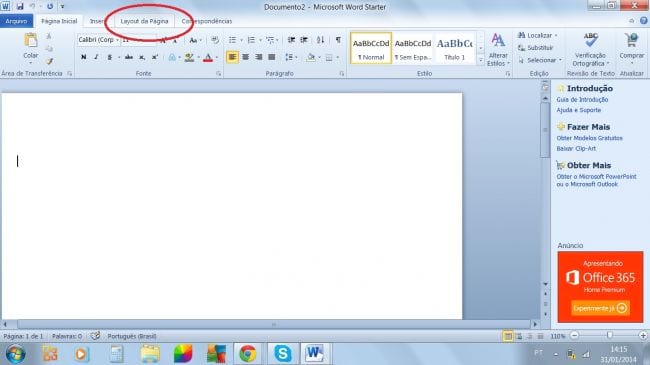The image size is (650, 365).
Task: Click the Undo icon in quick access toolbar
Action: coord(32,6)
